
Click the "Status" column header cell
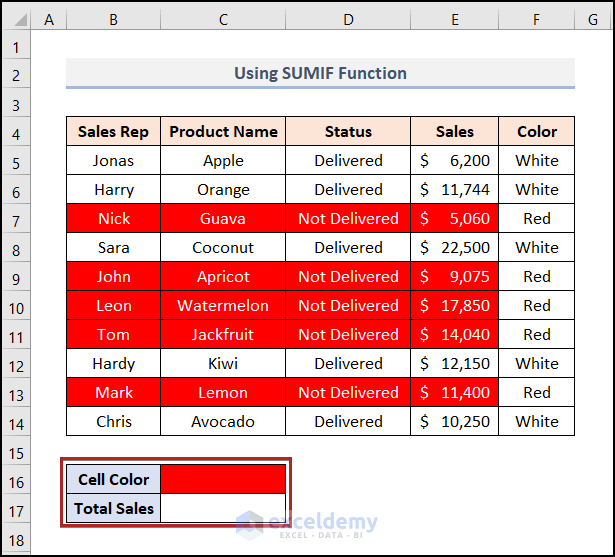point(348,131)
